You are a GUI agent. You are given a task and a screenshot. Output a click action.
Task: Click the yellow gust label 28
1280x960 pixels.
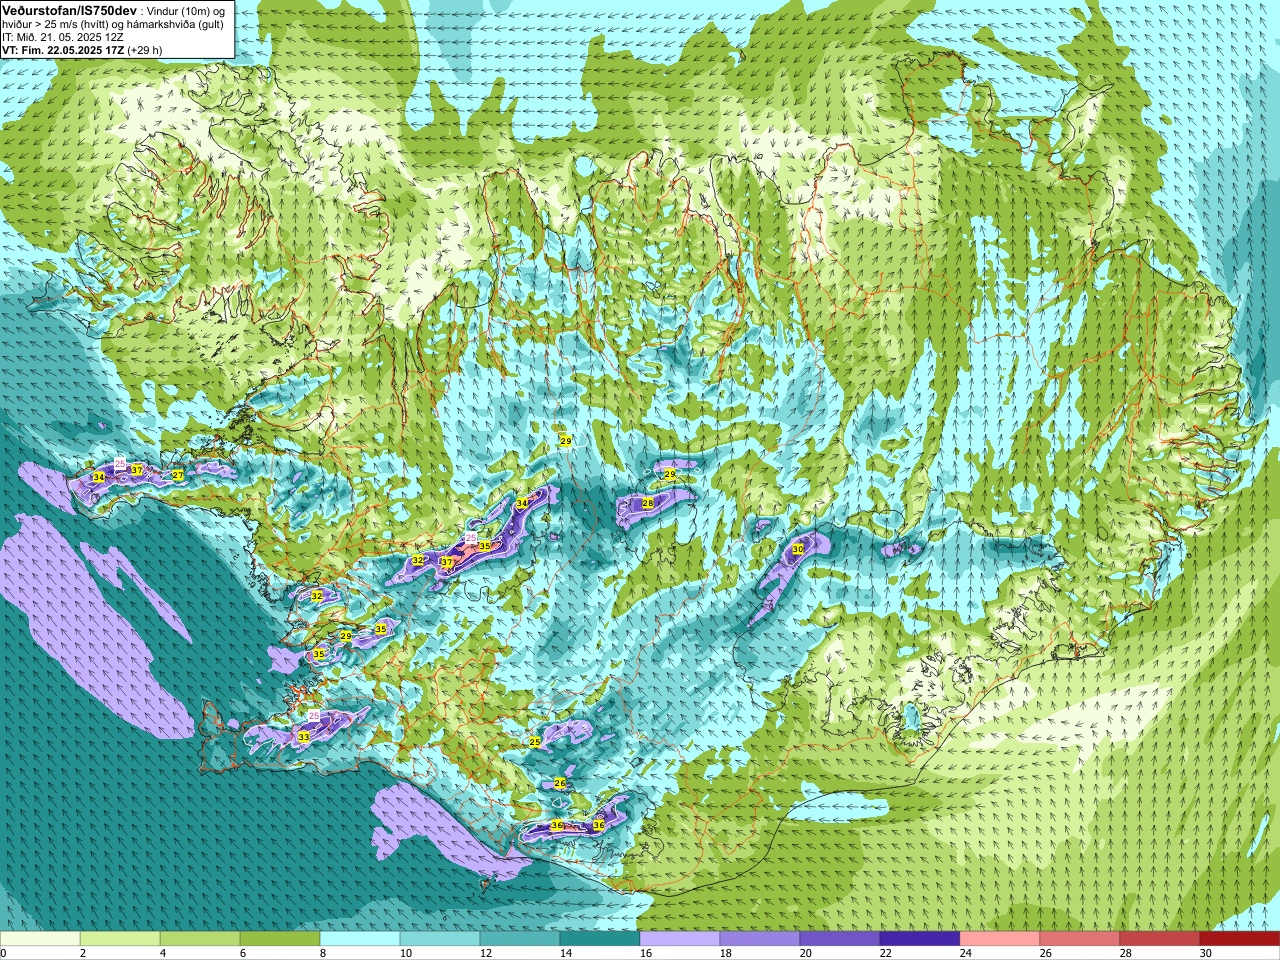[x=648, y=503]
